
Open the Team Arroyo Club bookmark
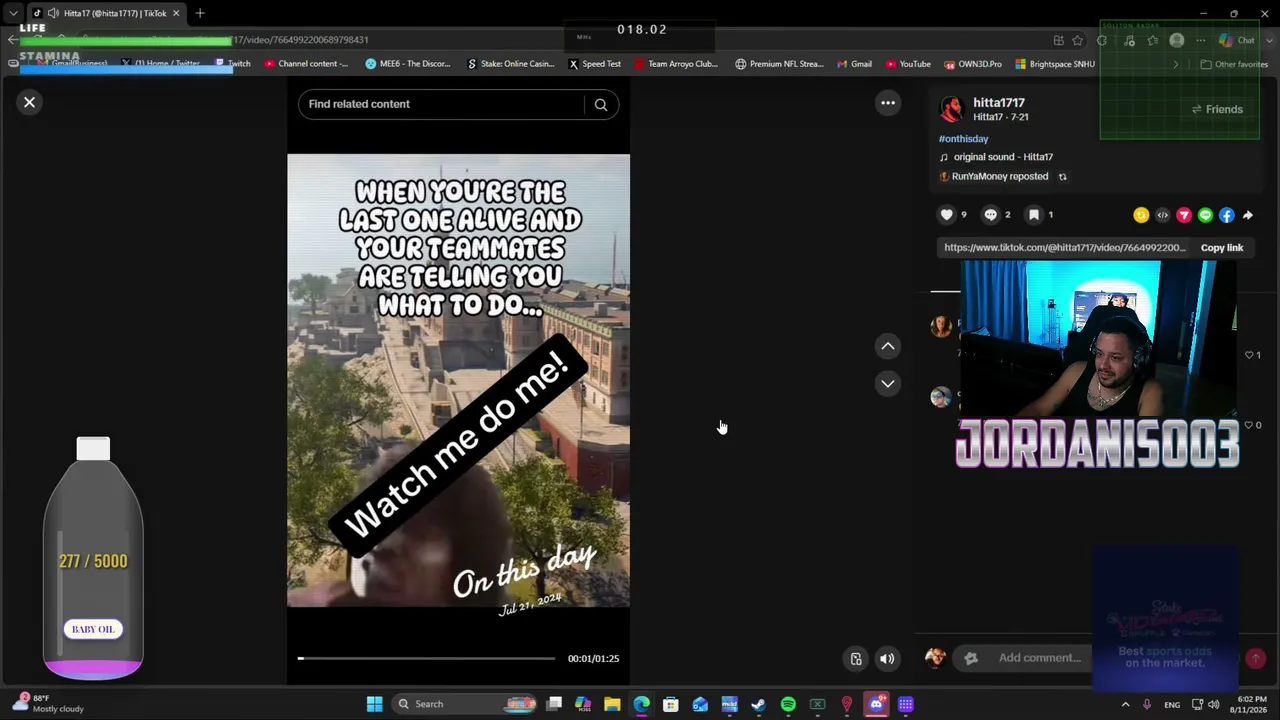[676, 64]
